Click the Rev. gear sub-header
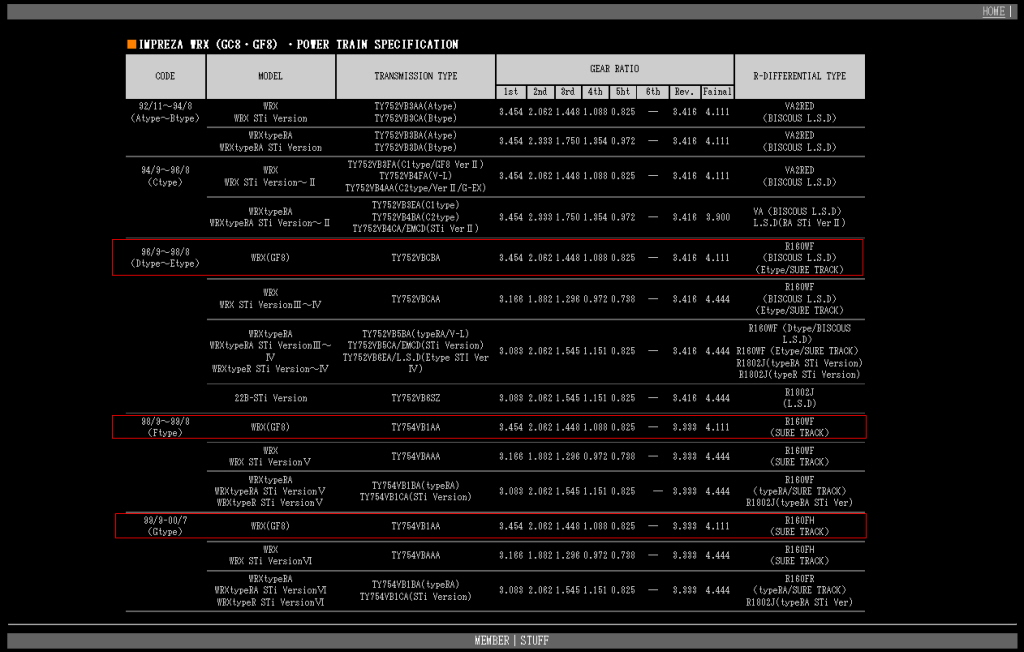This screenshot has width=1024, height=652. 684,92
